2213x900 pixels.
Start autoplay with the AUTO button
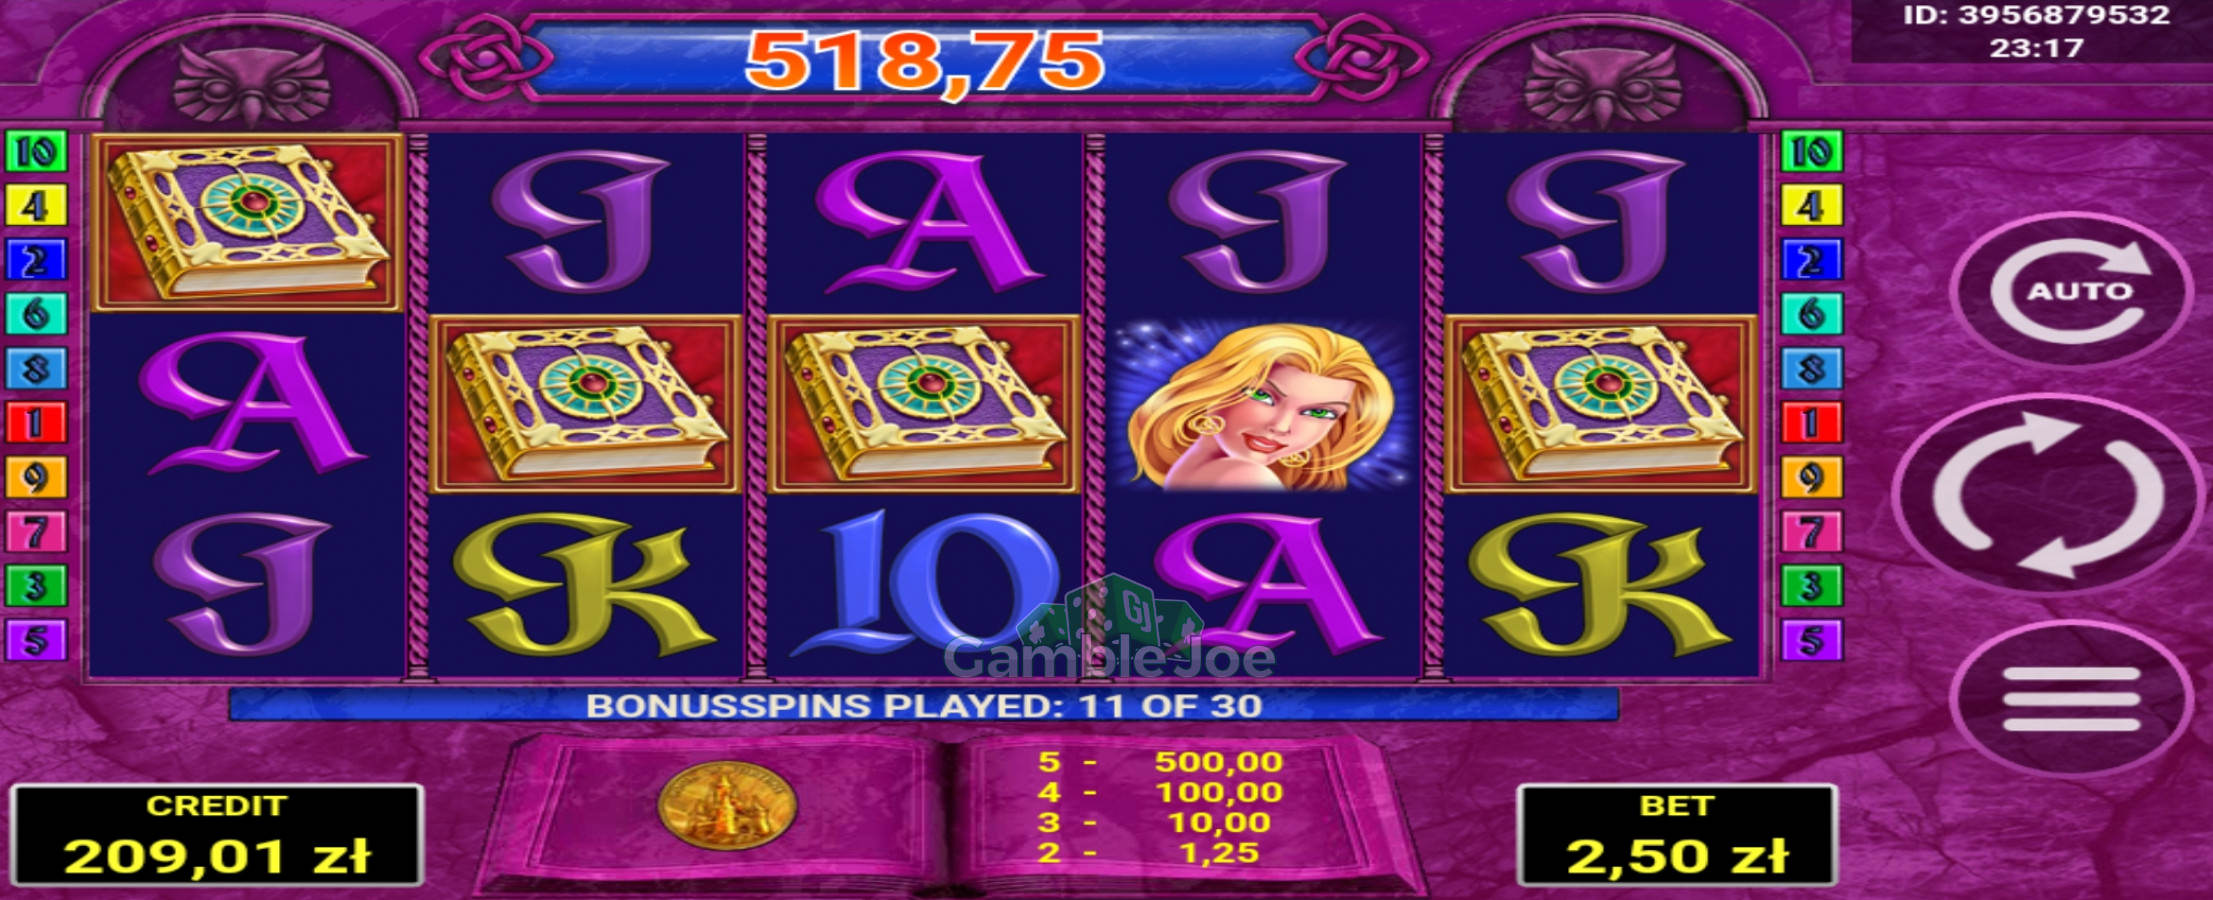point(2072,291)
